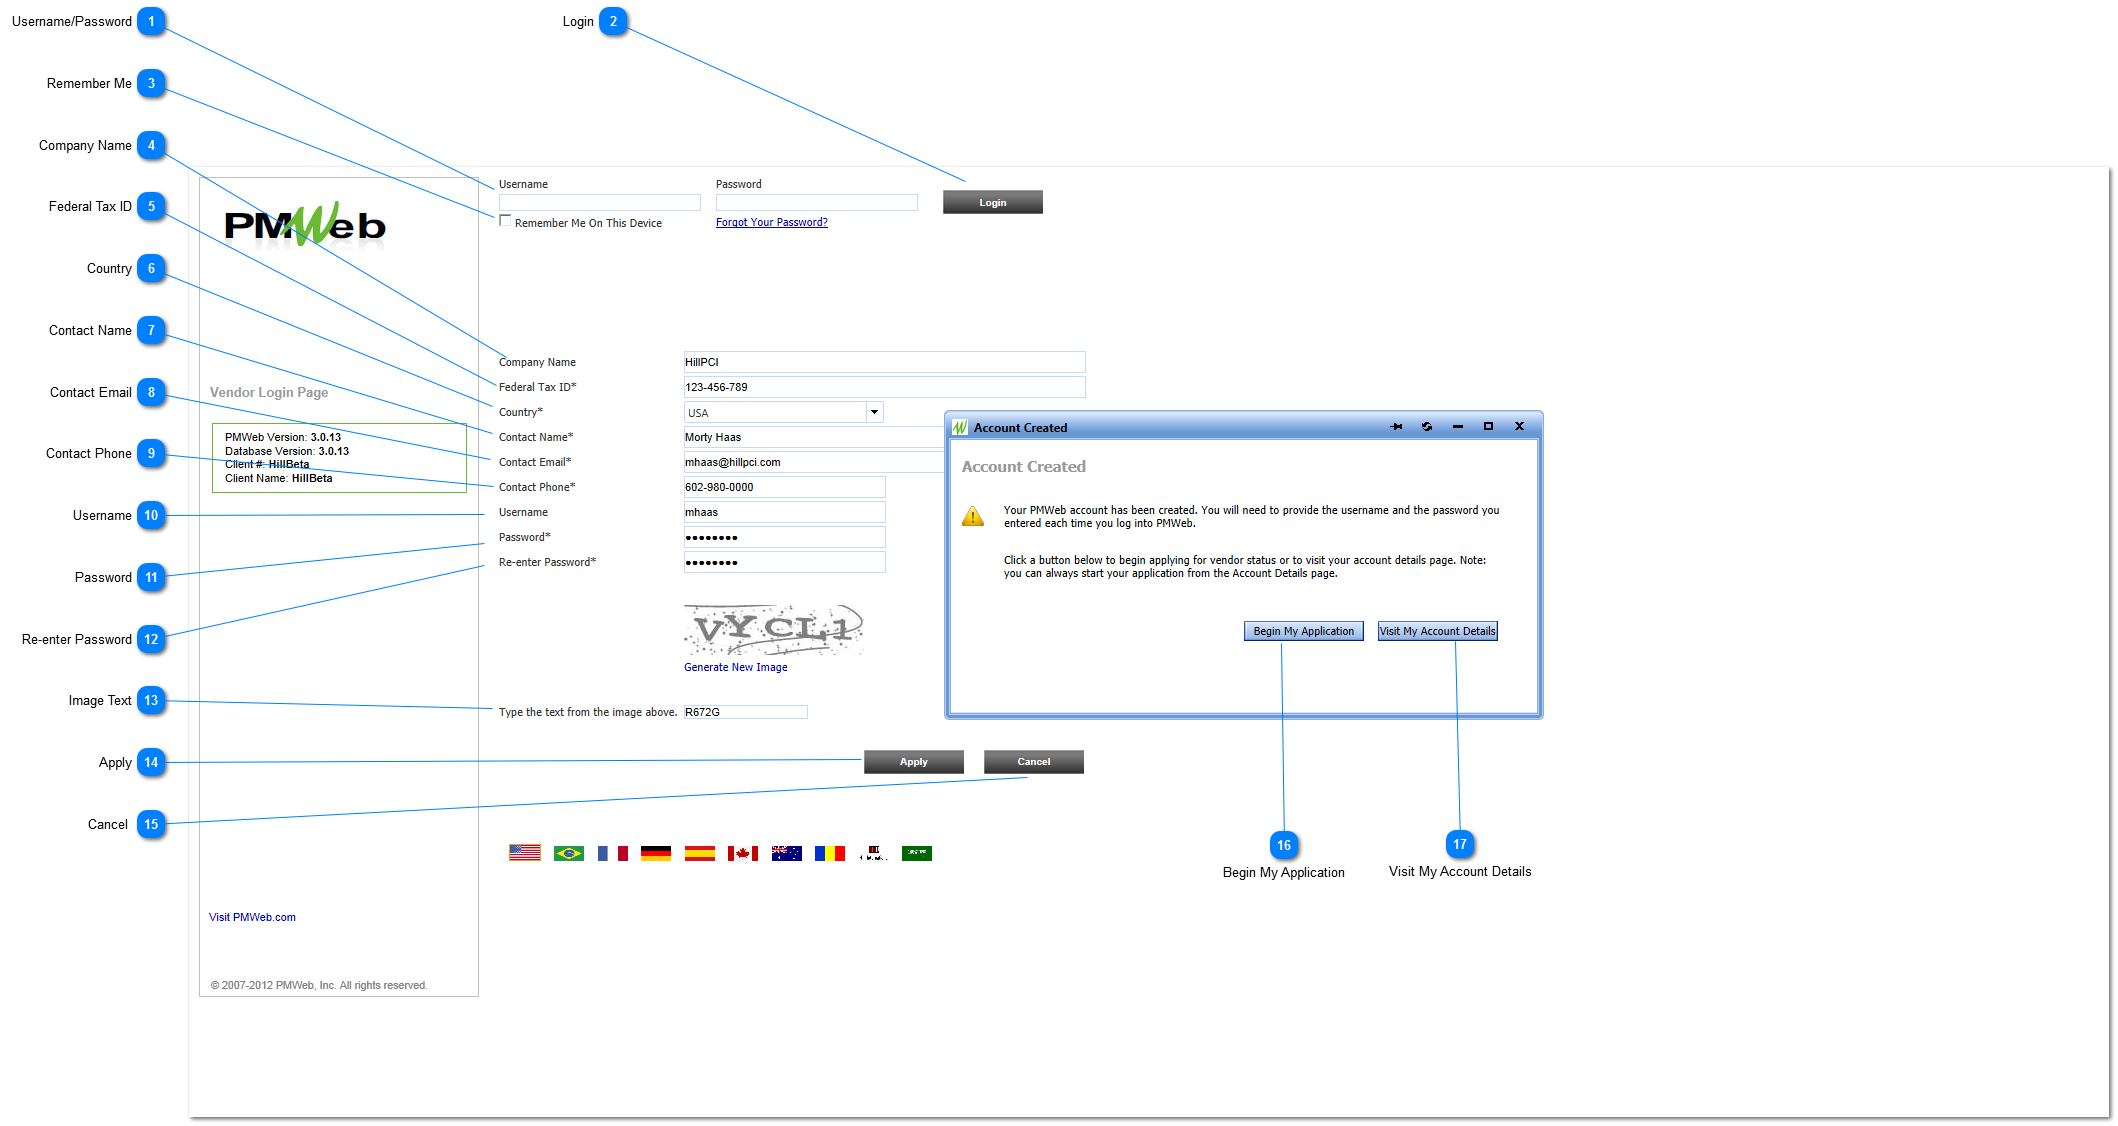Select the green Saudi Arabia flag language
The height and width of the screenshot is (1126, 2118).
tap(917, 853)
